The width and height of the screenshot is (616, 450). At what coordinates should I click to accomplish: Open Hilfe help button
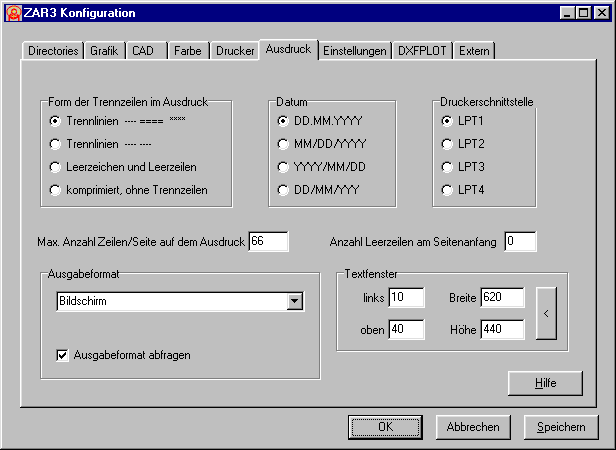point(545,383)
